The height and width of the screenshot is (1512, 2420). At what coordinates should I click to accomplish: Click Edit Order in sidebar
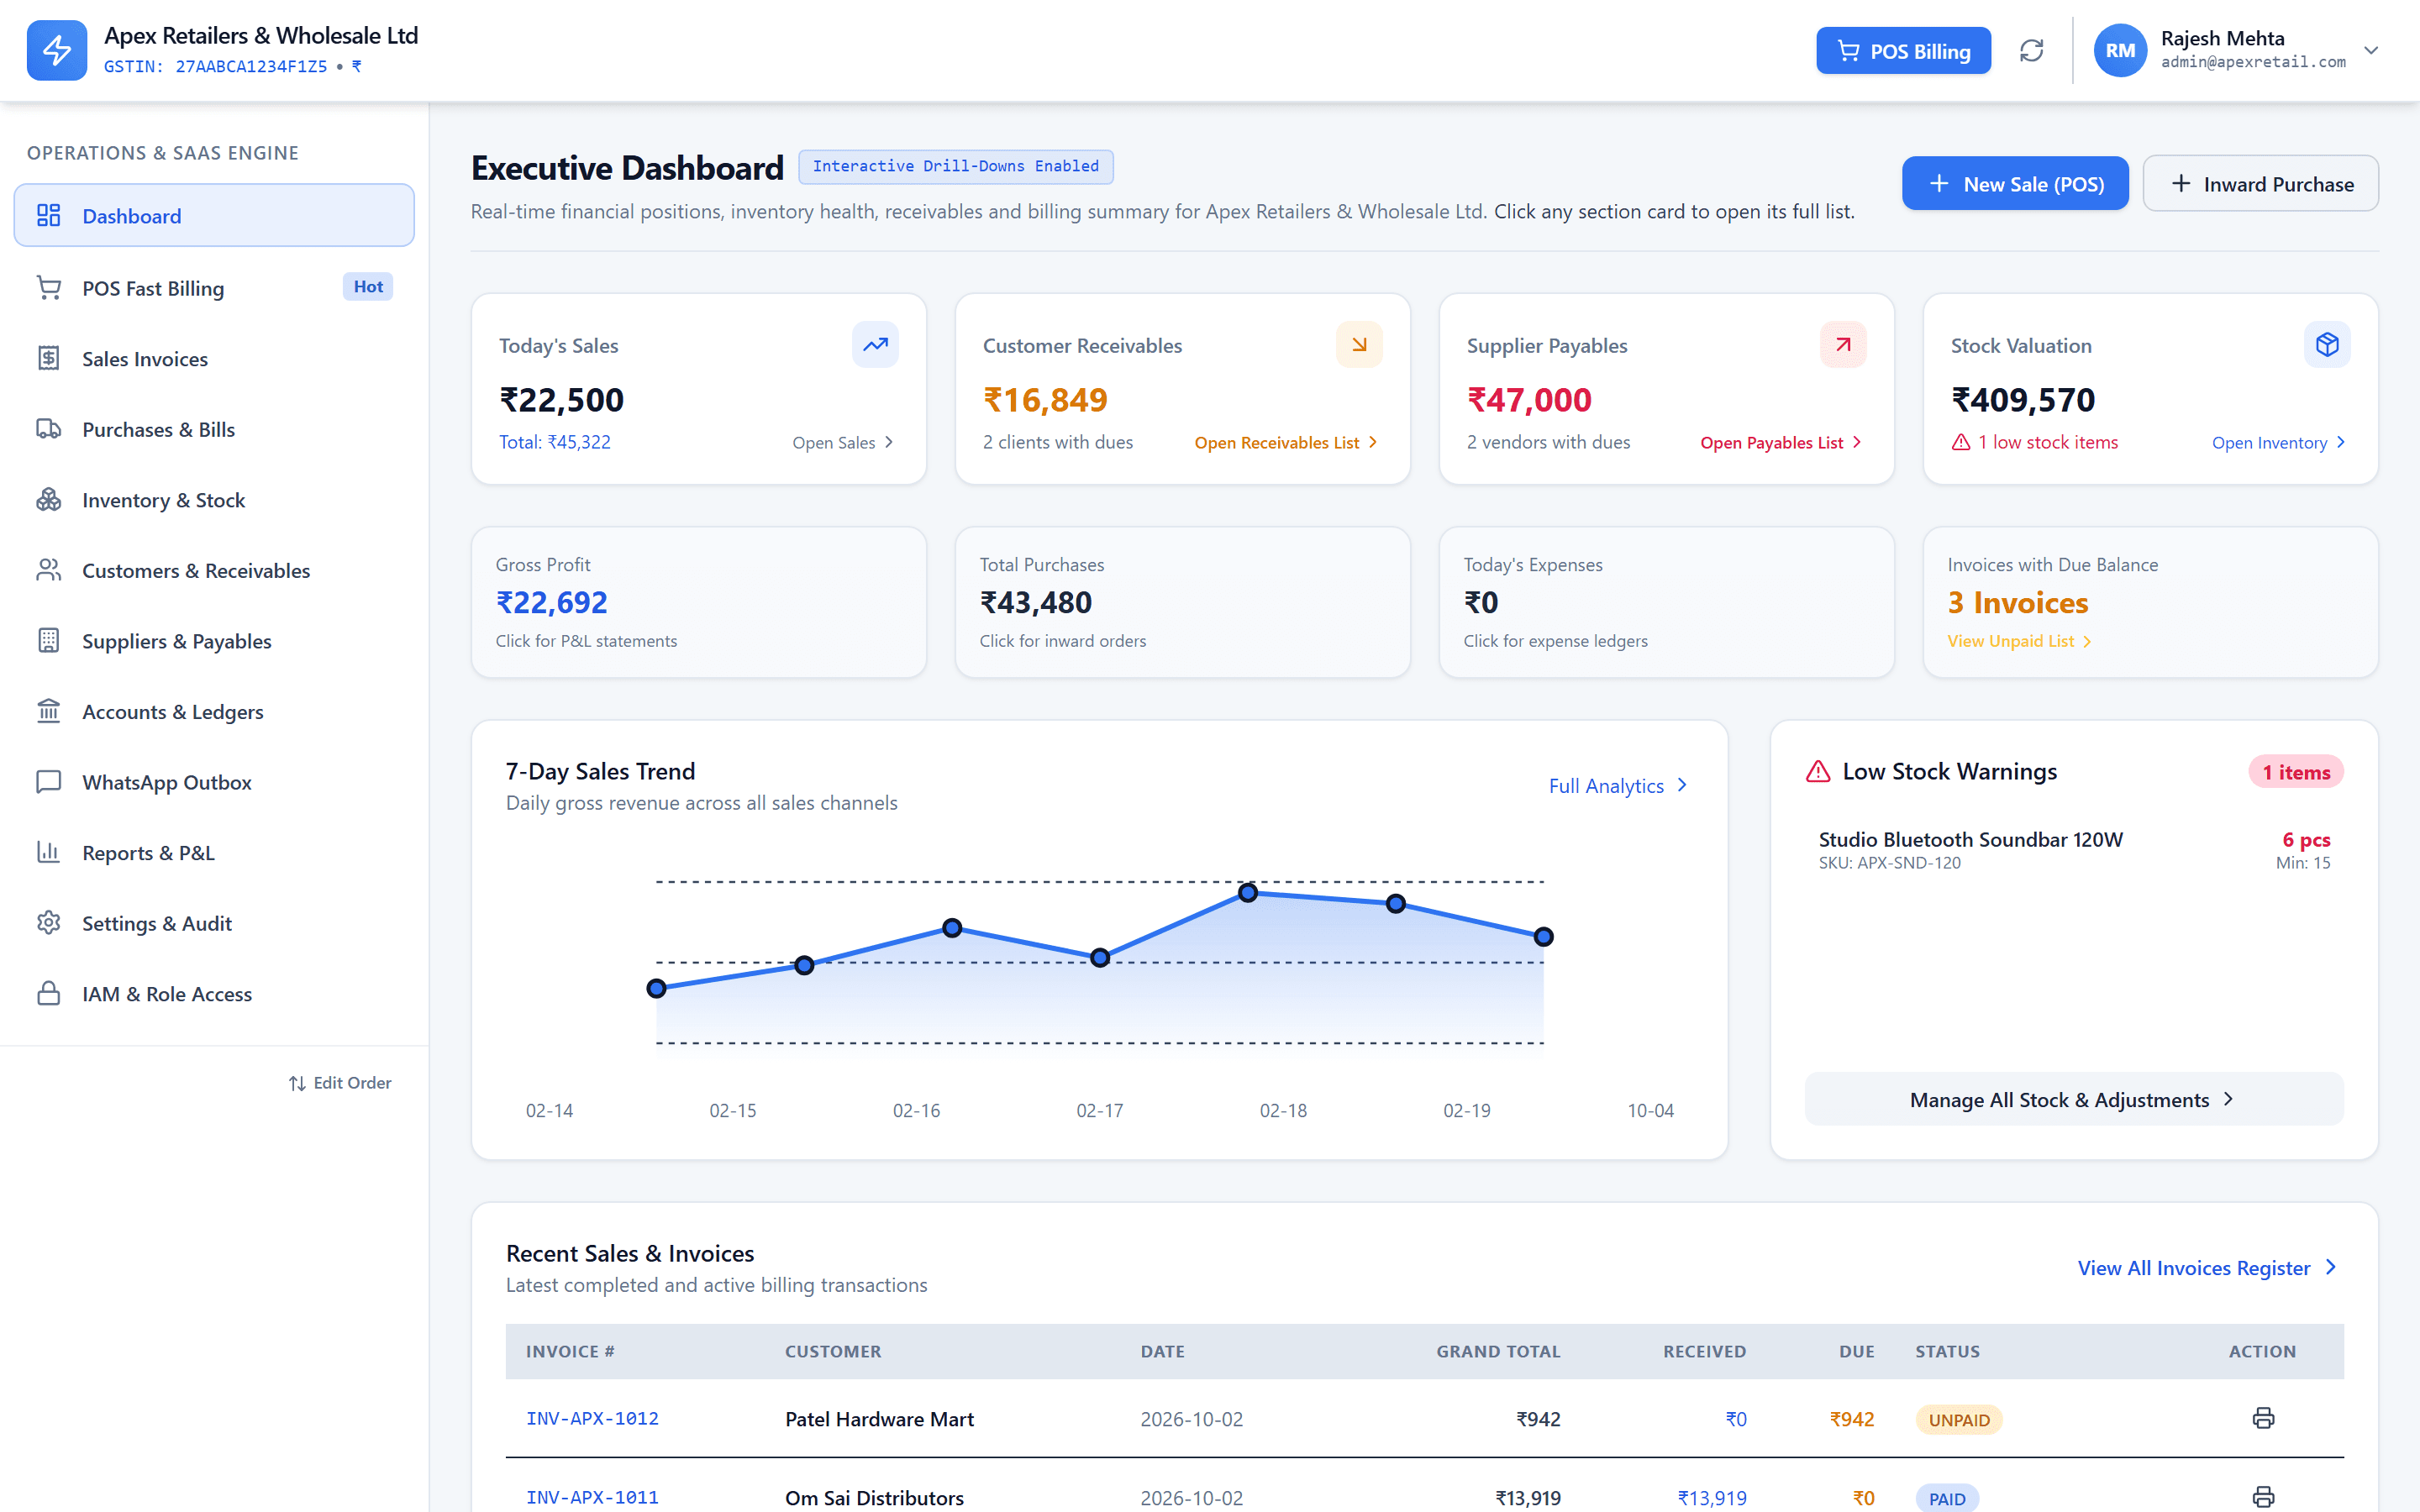click(x=340, y=1082)
